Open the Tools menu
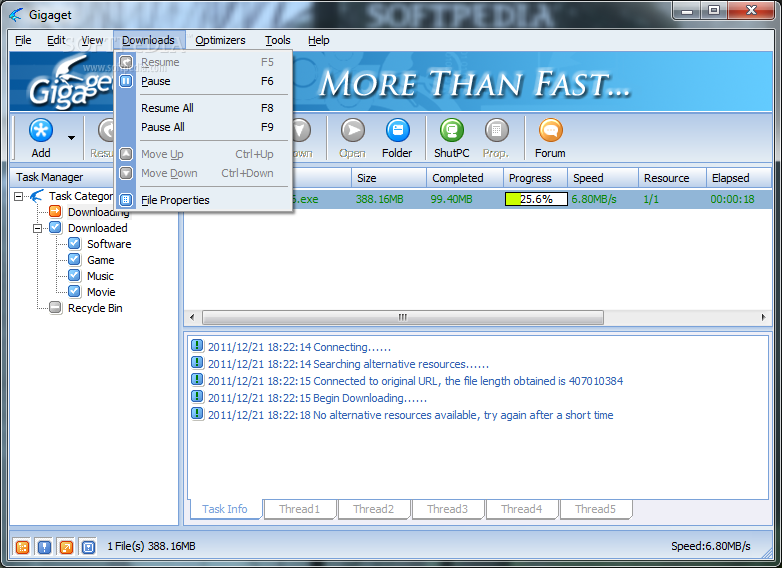The width and height of the screenshot is (782, 568). tap(278, 40)
